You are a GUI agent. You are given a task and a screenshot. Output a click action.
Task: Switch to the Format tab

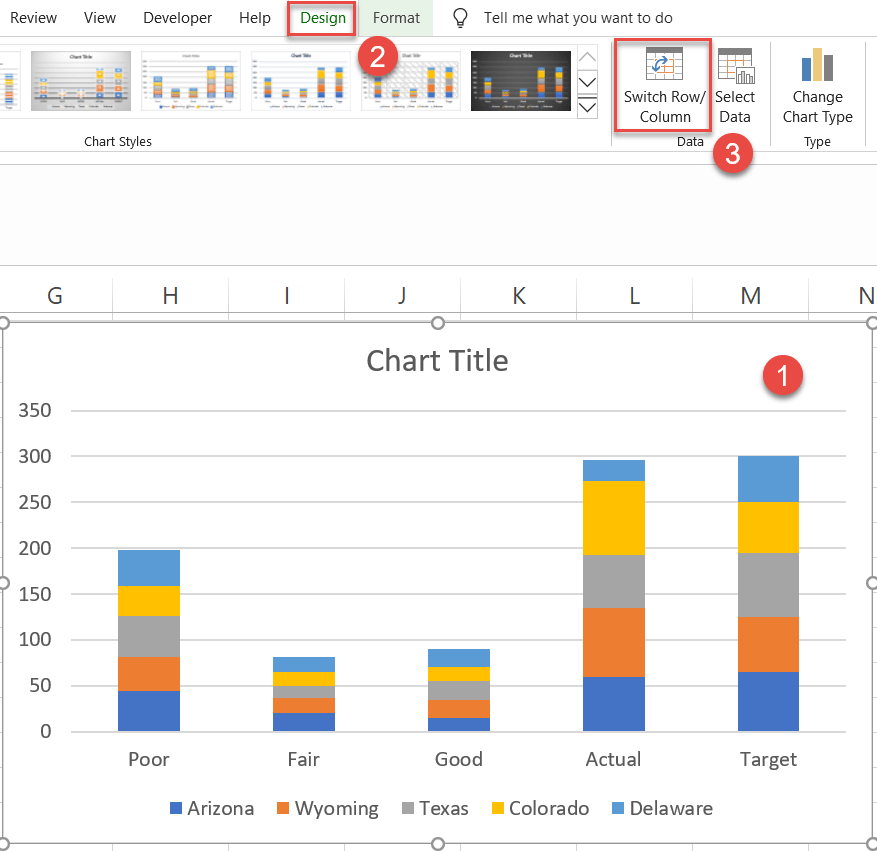coord(396,17)
